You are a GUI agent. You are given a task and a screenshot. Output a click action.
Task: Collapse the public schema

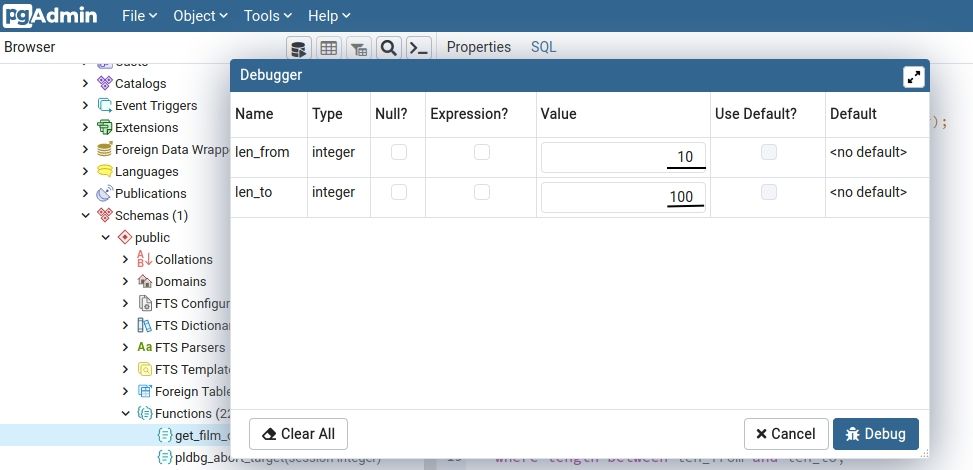[105, 238]
